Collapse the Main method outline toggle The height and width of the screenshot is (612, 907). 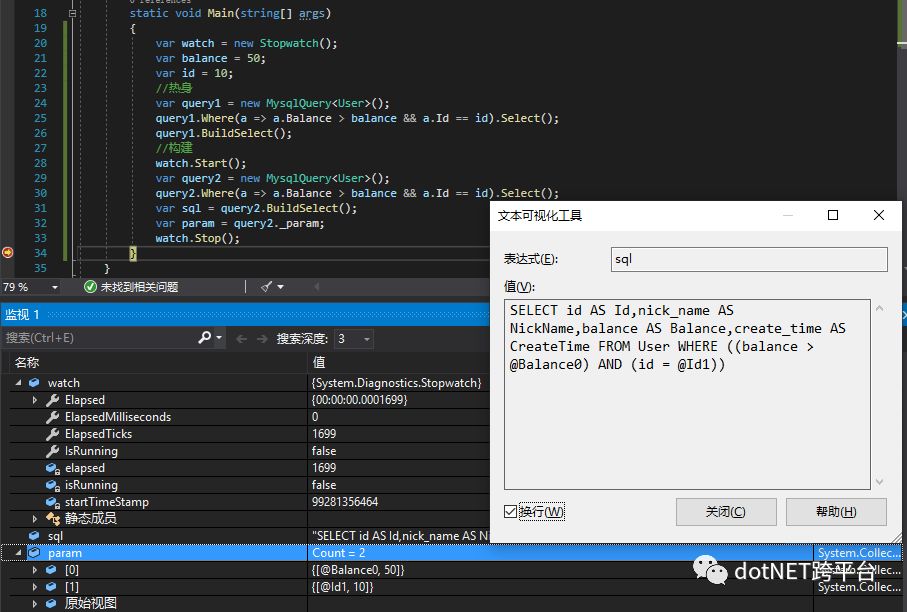point(72,13)
